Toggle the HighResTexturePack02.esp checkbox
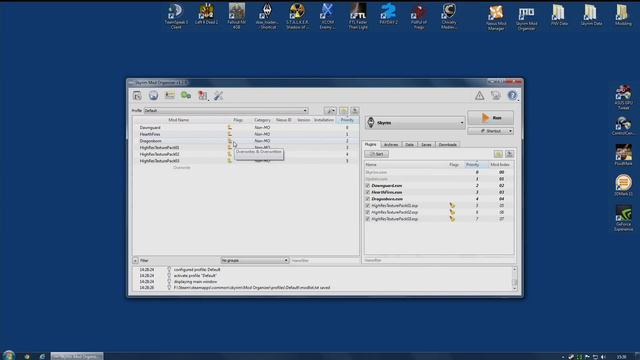The height and width of the screenshot is (360, 640). point(367,212)
